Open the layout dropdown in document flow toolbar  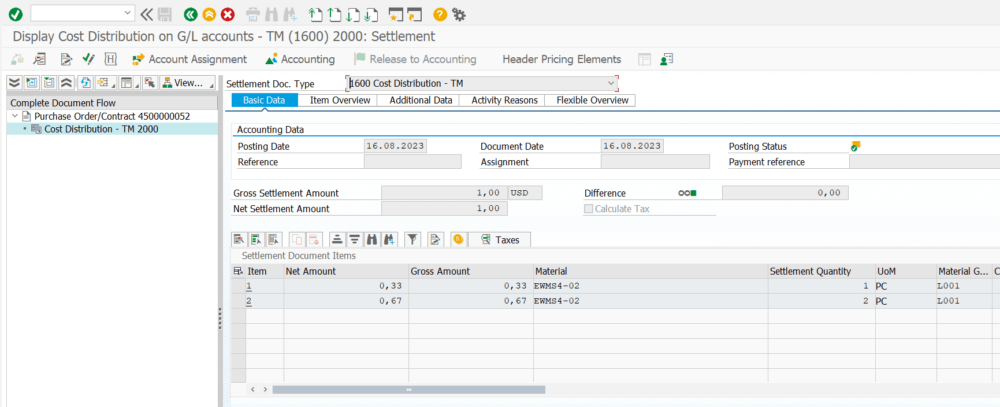pyautogui.click(x=129, y=82)
